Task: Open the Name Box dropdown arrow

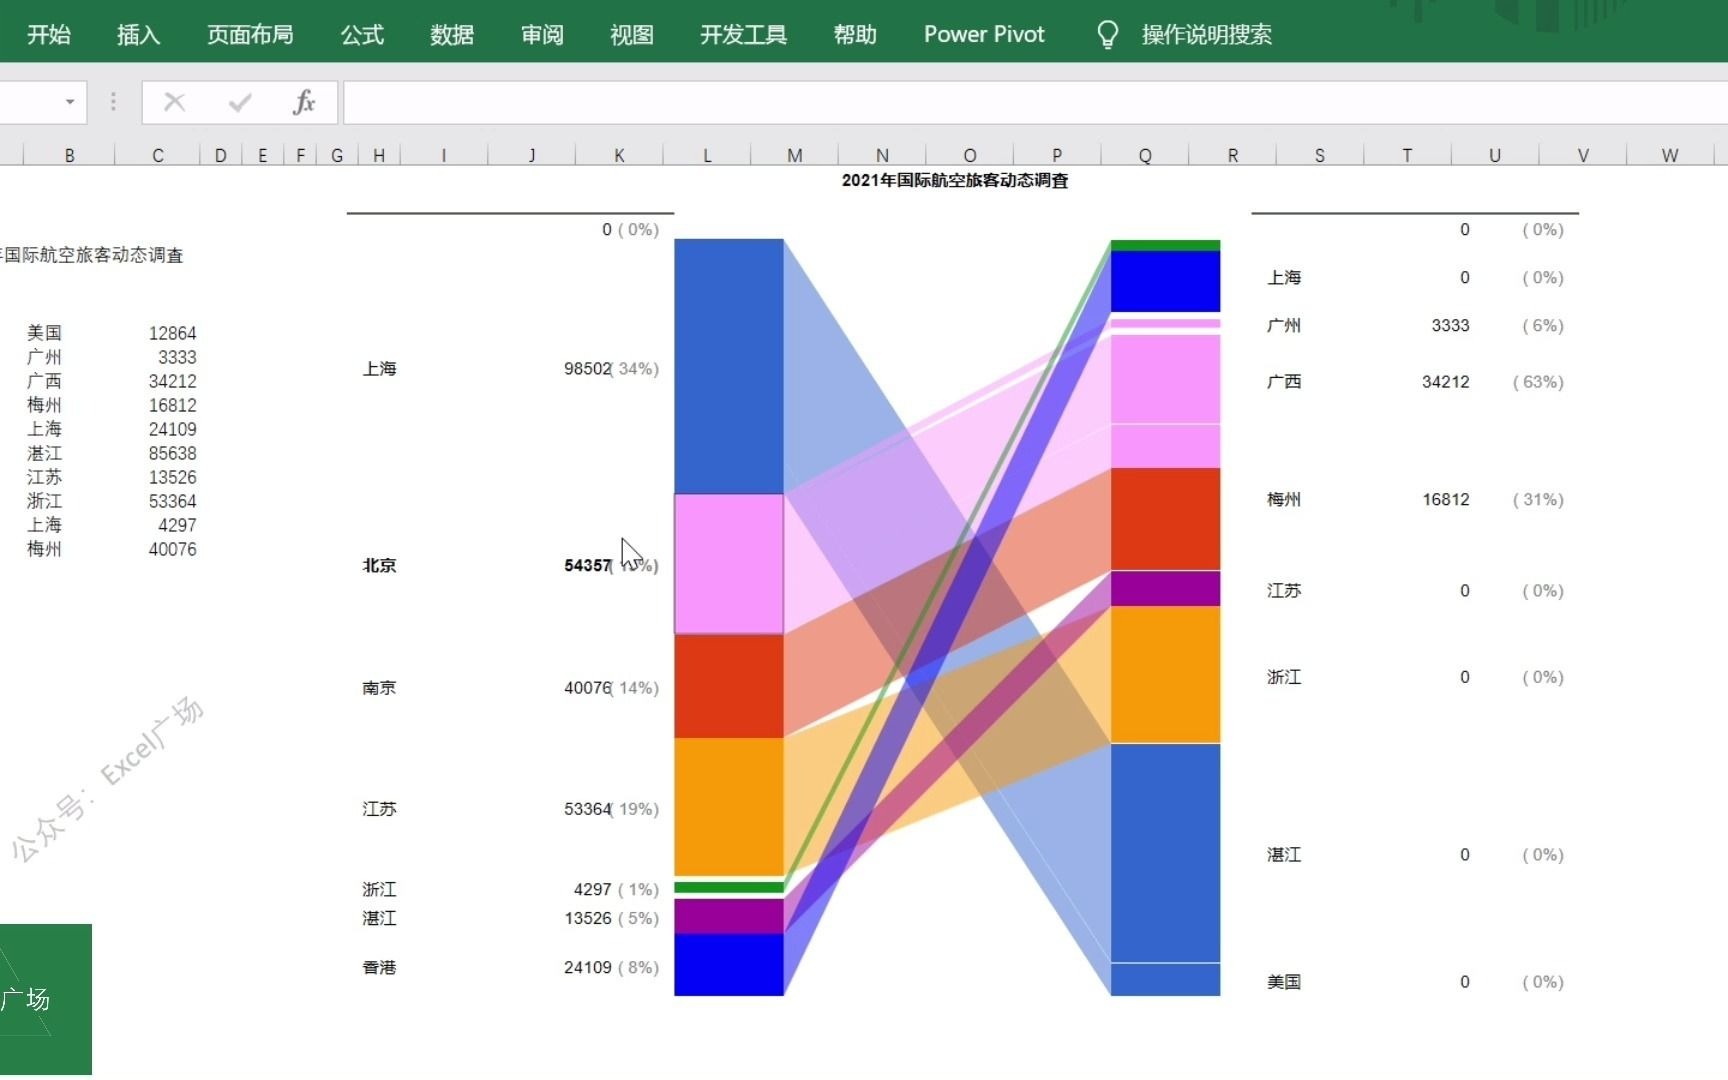Action: 68,101
